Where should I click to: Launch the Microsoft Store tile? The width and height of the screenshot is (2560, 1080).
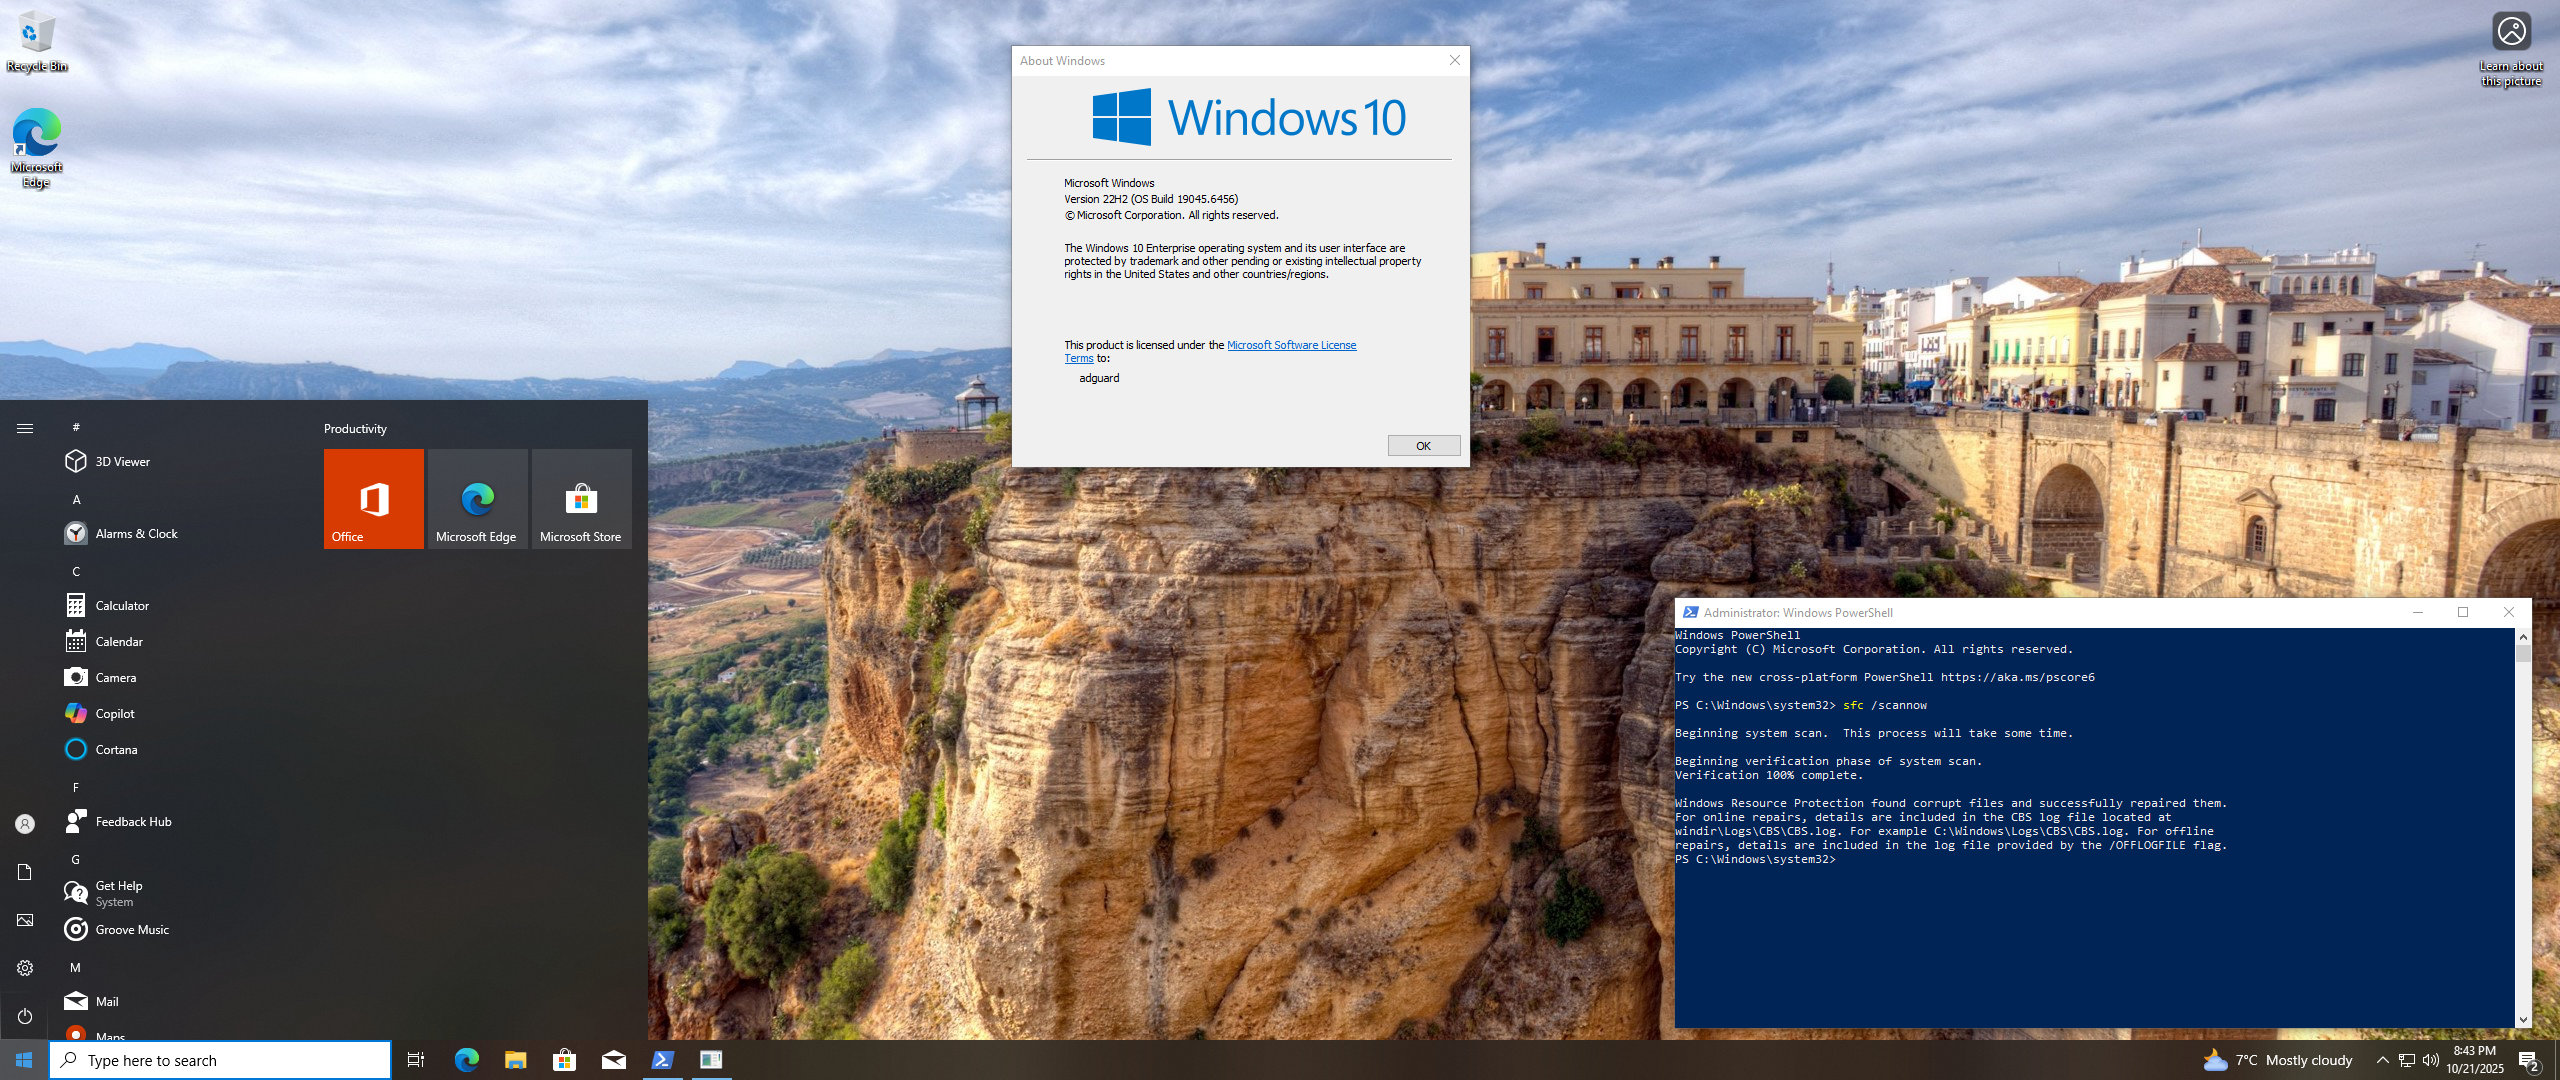coord(581,498)
